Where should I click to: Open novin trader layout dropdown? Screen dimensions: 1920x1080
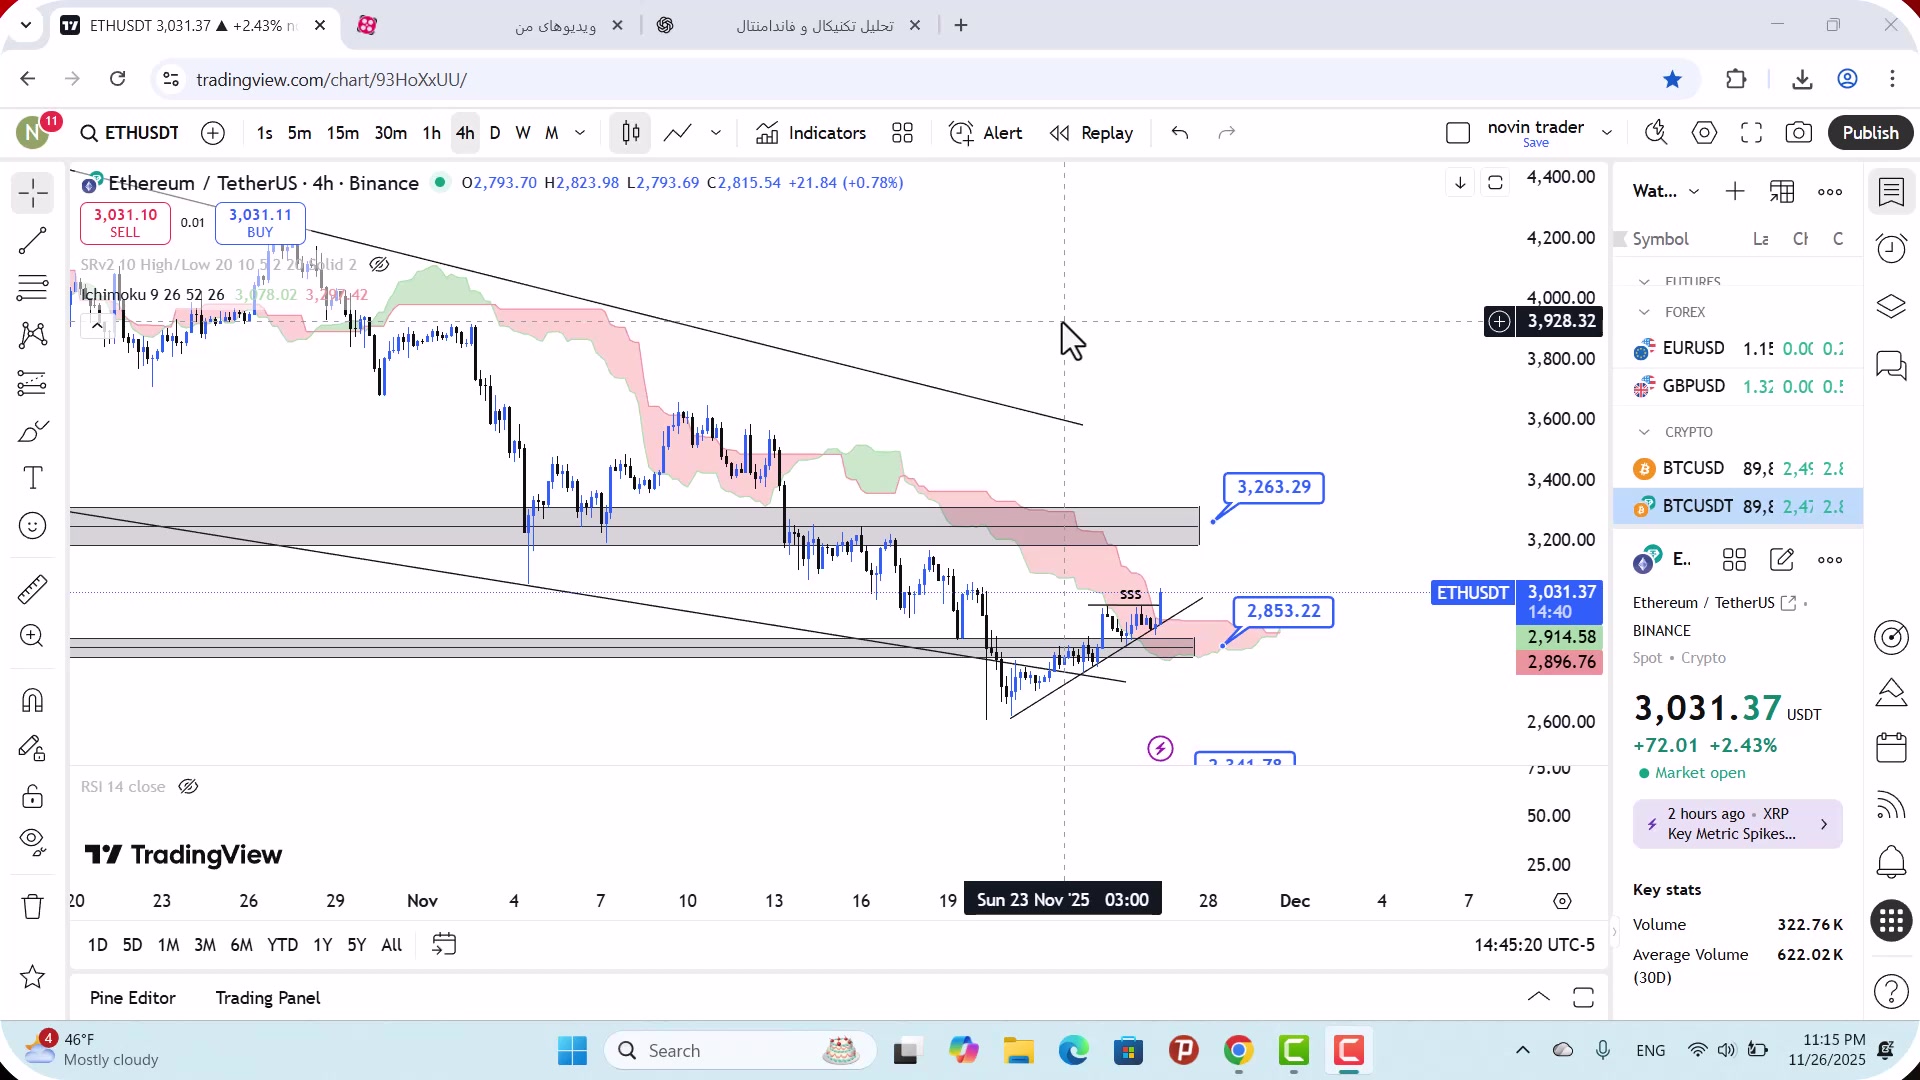(x=1607, y=133)
